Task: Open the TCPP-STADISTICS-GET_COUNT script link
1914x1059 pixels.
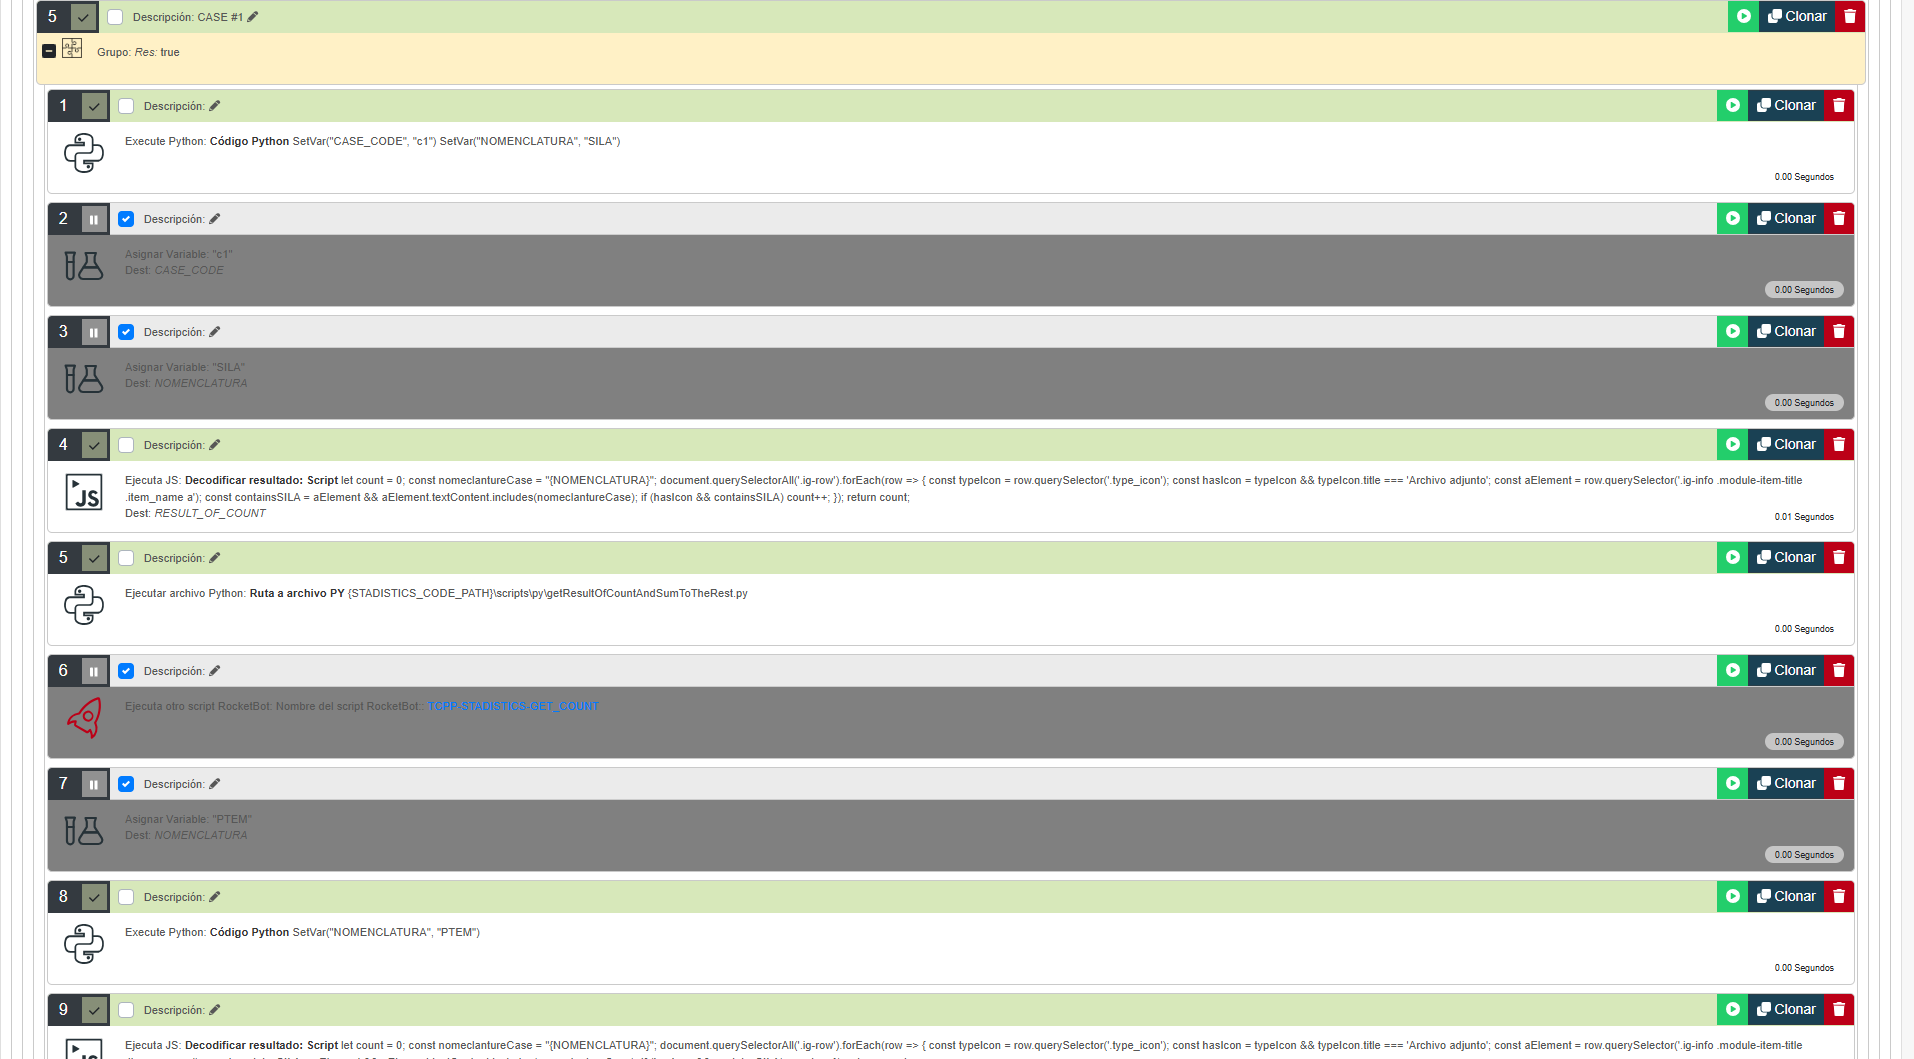Action: tap(513, 706)
